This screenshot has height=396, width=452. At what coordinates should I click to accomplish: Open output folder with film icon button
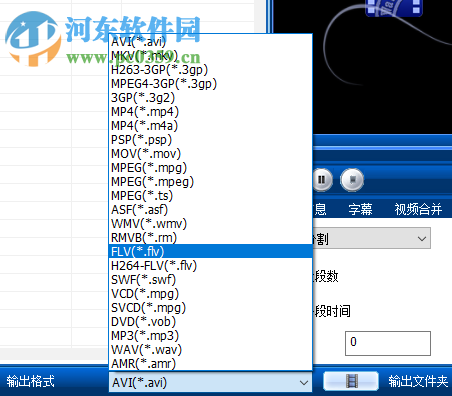click(x=351, y=381)
